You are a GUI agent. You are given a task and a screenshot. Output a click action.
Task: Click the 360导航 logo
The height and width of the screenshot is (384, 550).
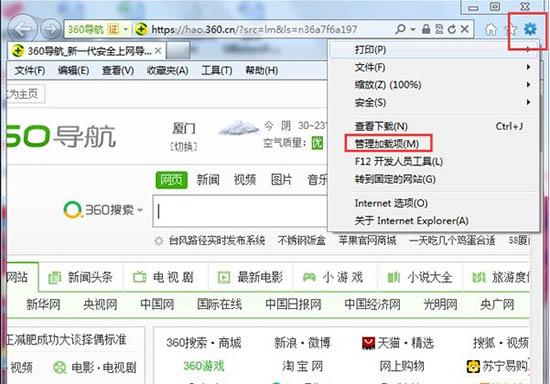click(62, 136)
